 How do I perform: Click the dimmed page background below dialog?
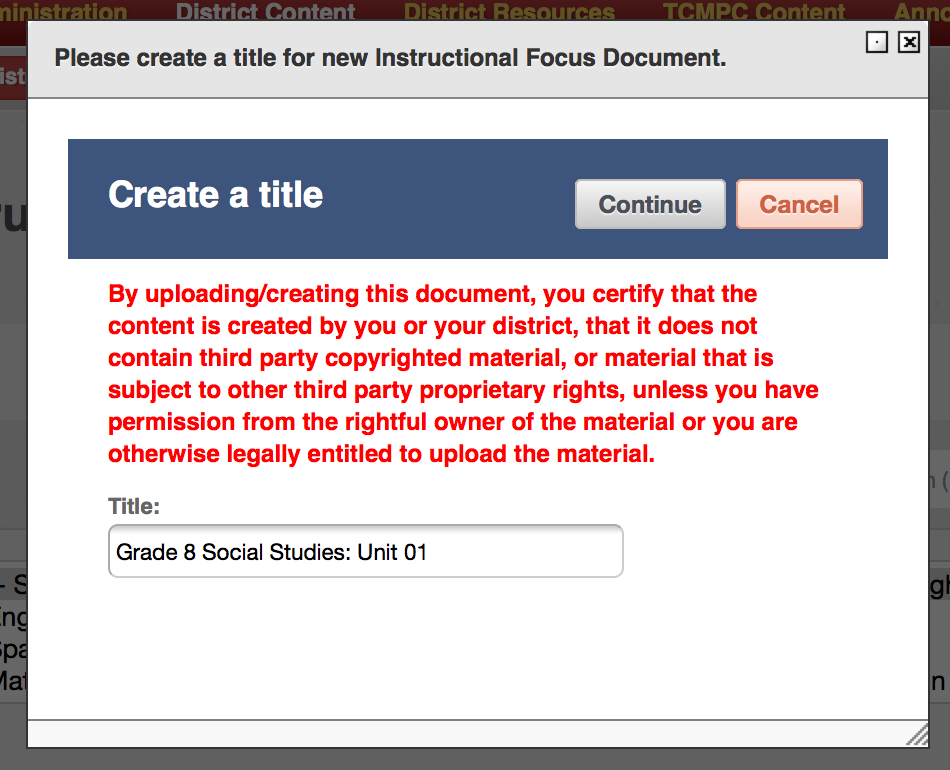pyautogui.click(x=475, y=760)
